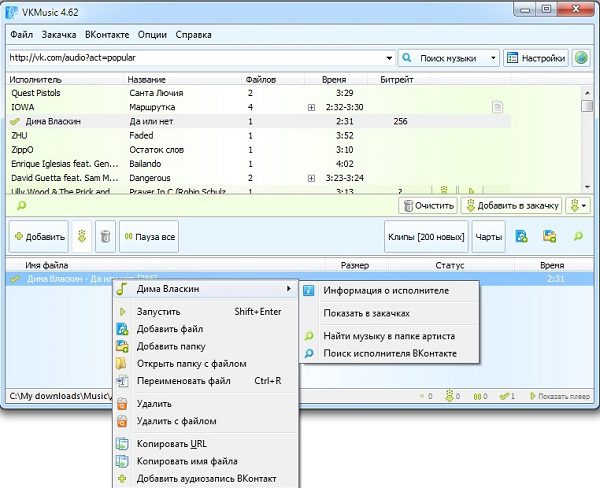The width and height of the screenshot is (600, 488).
Task: Click the paused downloads counter in status bar
Action: pyautogui.click(x=480, y=396)
